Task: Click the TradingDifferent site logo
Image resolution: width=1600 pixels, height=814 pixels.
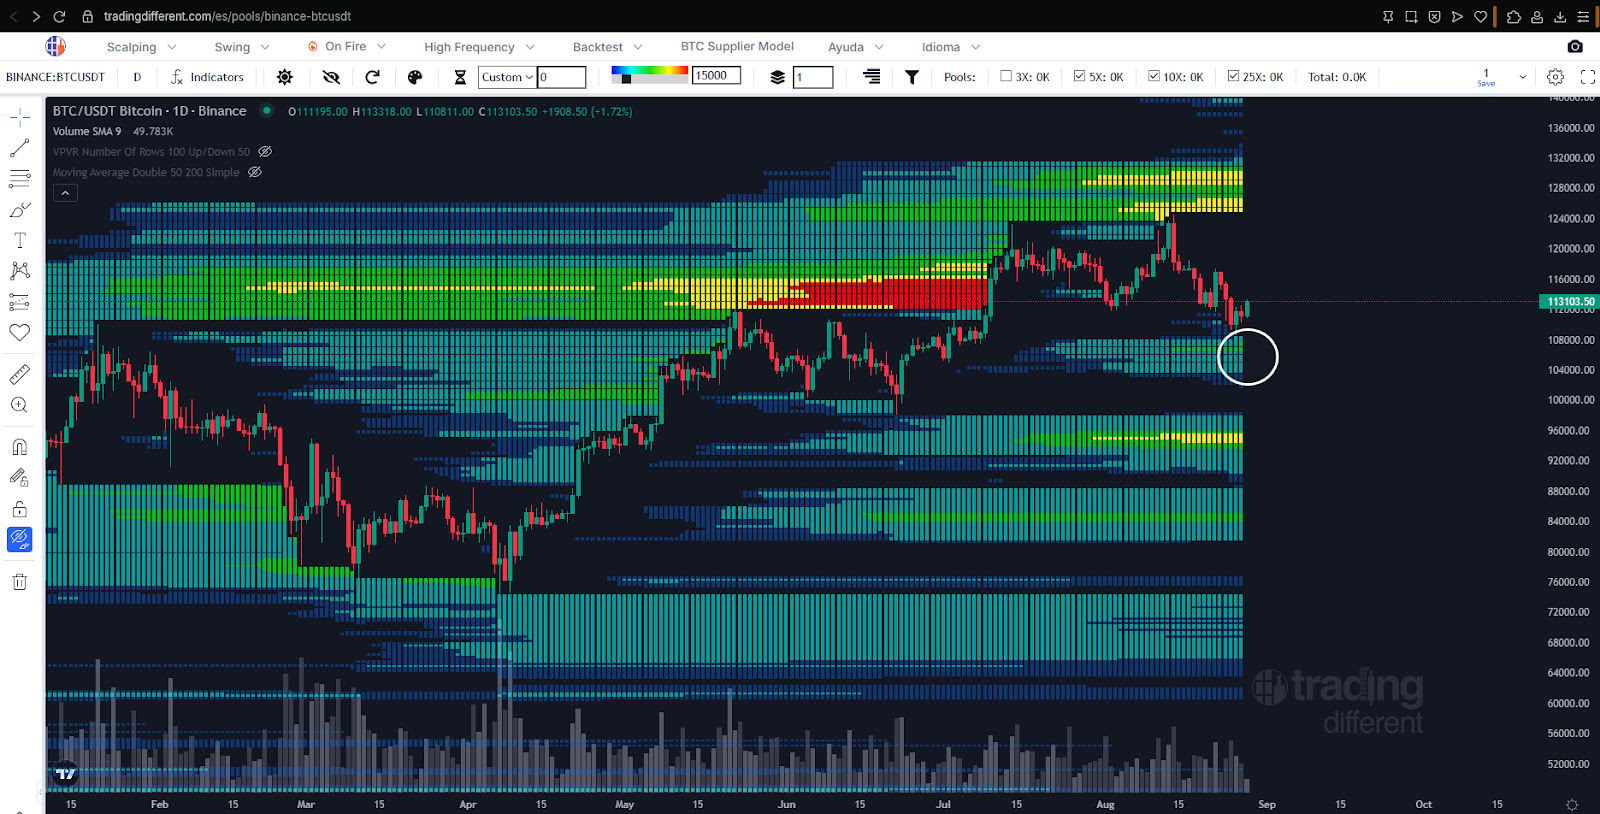Action: [55, 46]
